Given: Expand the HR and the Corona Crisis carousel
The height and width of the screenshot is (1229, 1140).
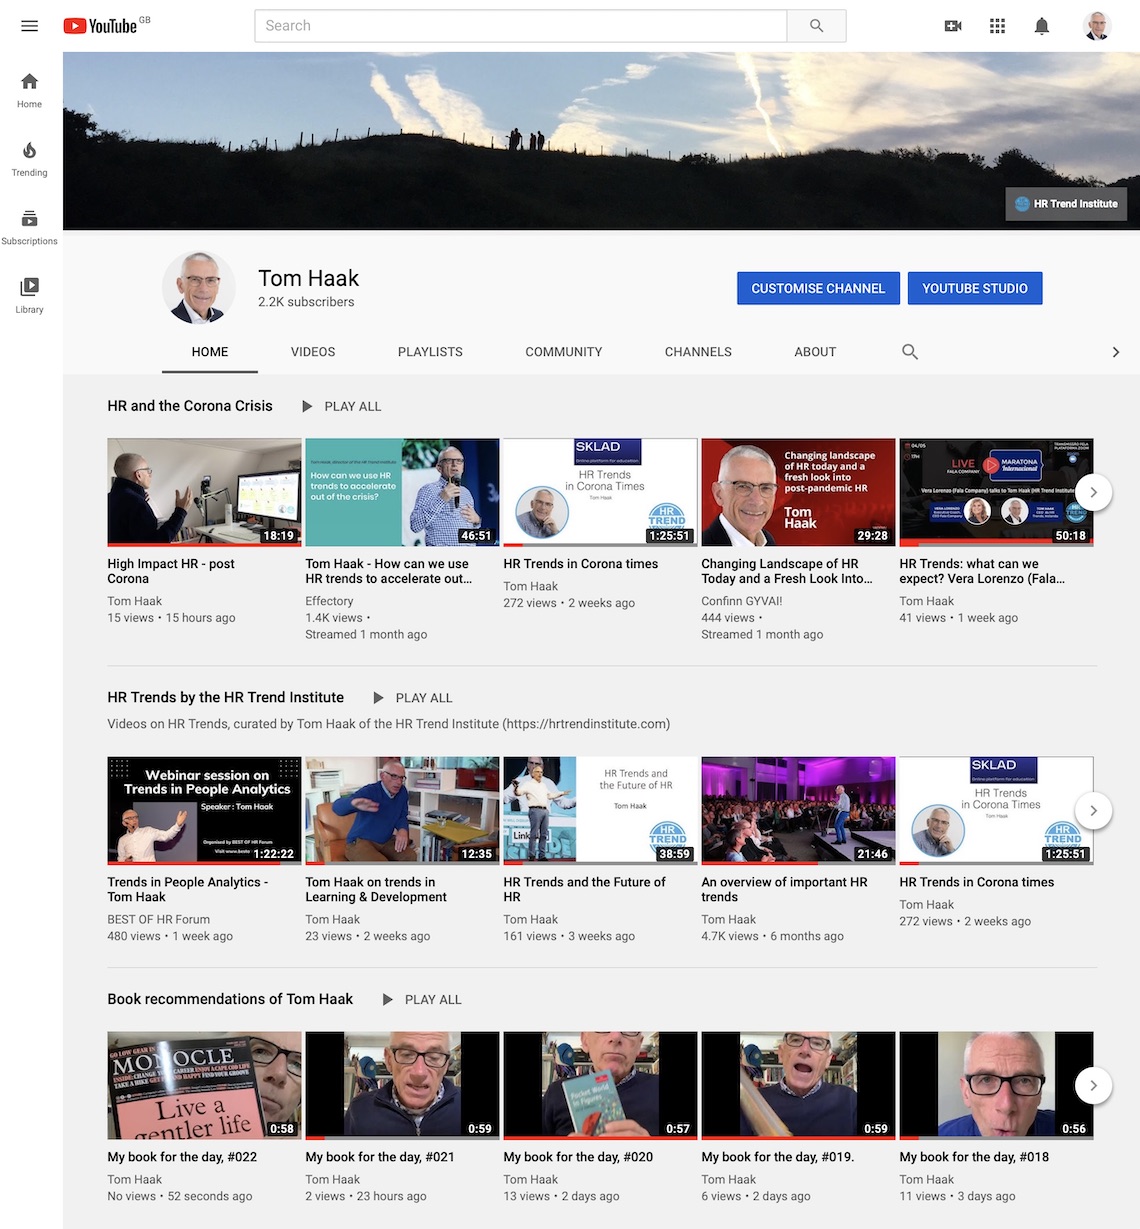Looking at the screenshot, I should [1093, 492].
